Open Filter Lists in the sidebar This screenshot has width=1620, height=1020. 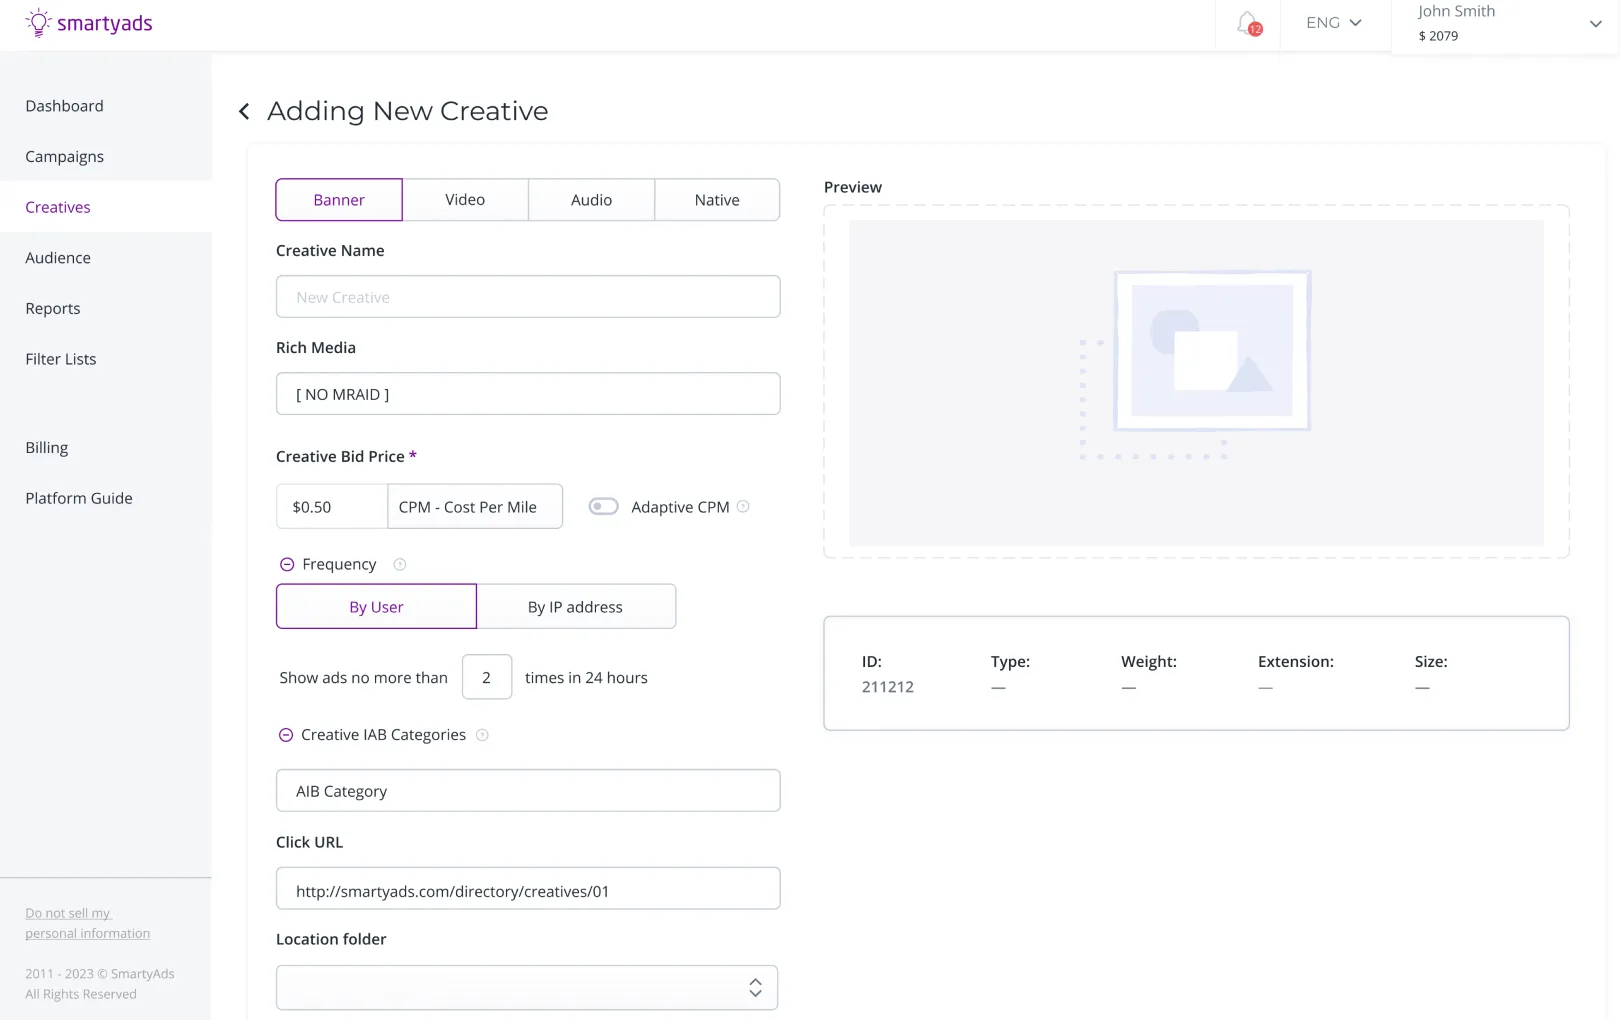[61, 359]
